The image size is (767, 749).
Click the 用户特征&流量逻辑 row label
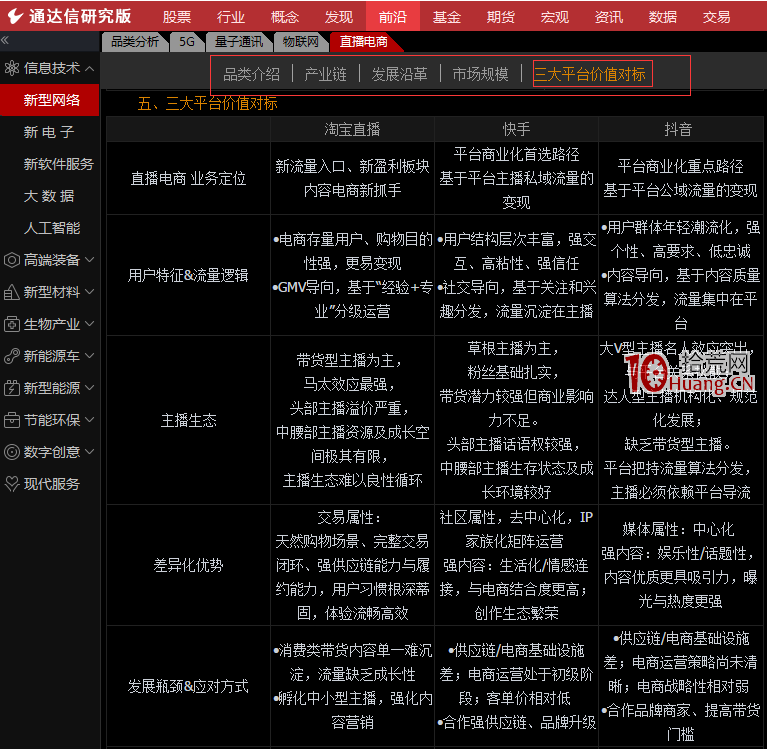click(x=188, y=275)
